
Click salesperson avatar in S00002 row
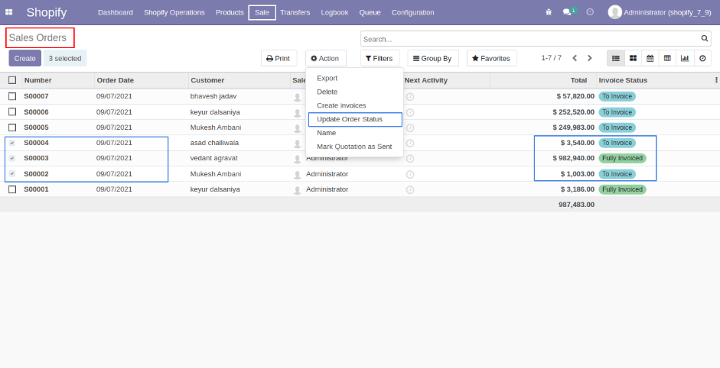coord(298,175)
